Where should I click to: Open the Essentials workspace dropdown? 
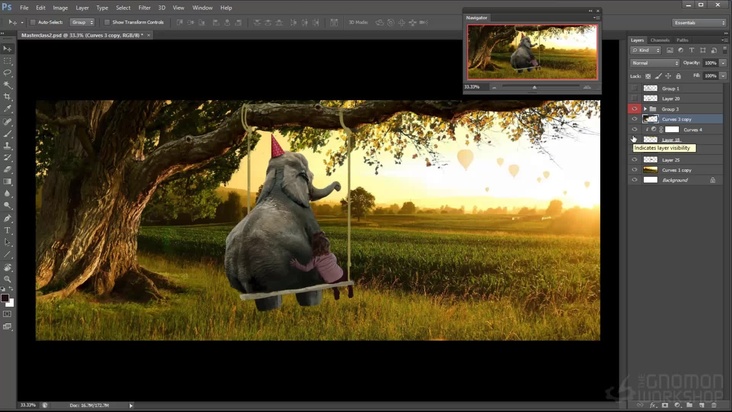coord(697,21)
